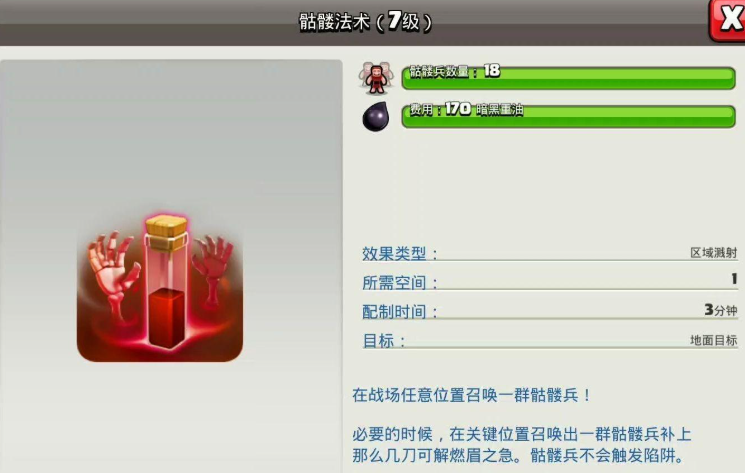745x473 pixels.
Task: Click the 必要的时候 description paragraph
Action: click(x=521, y=445)
